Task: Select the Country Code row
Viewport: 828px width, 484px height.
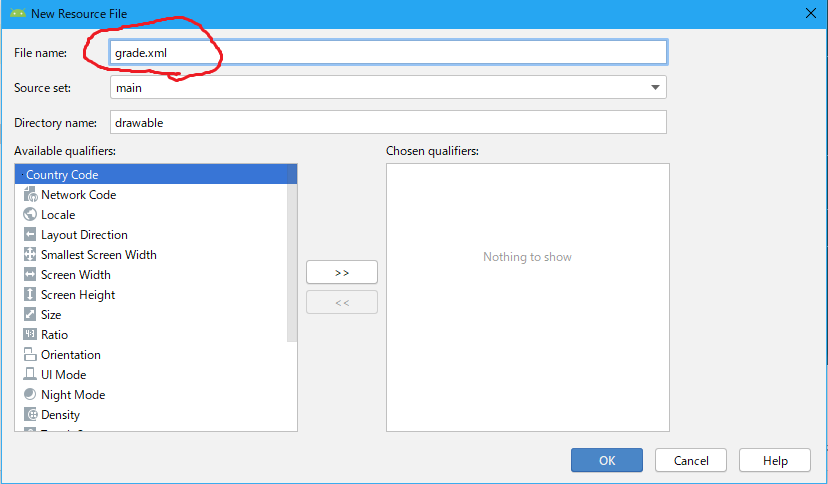Action: [x=156, y=174]
